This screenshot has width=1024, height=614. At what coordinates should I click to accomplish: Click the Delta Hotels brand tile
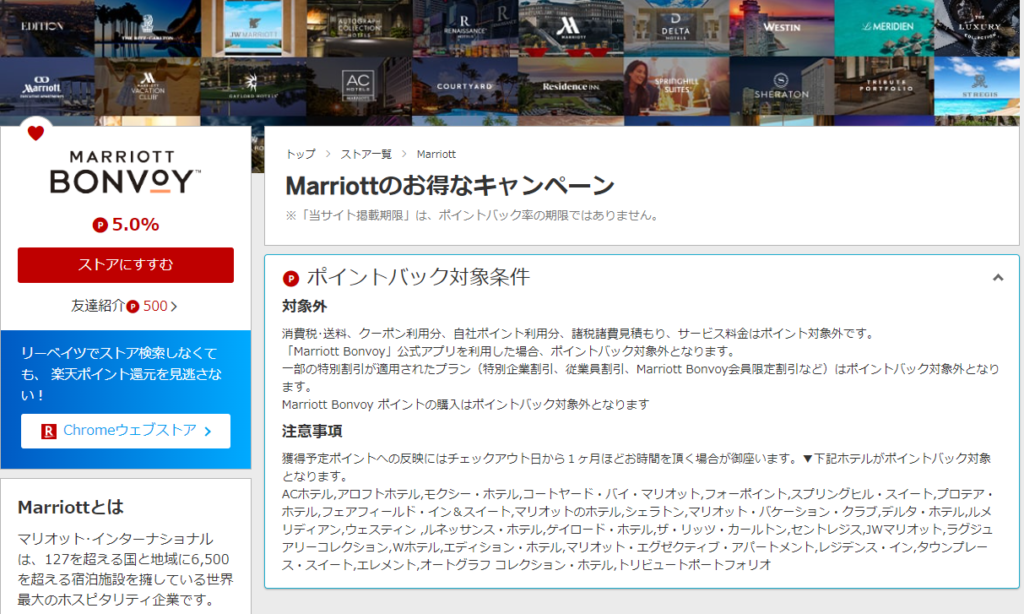click(676, 28)
